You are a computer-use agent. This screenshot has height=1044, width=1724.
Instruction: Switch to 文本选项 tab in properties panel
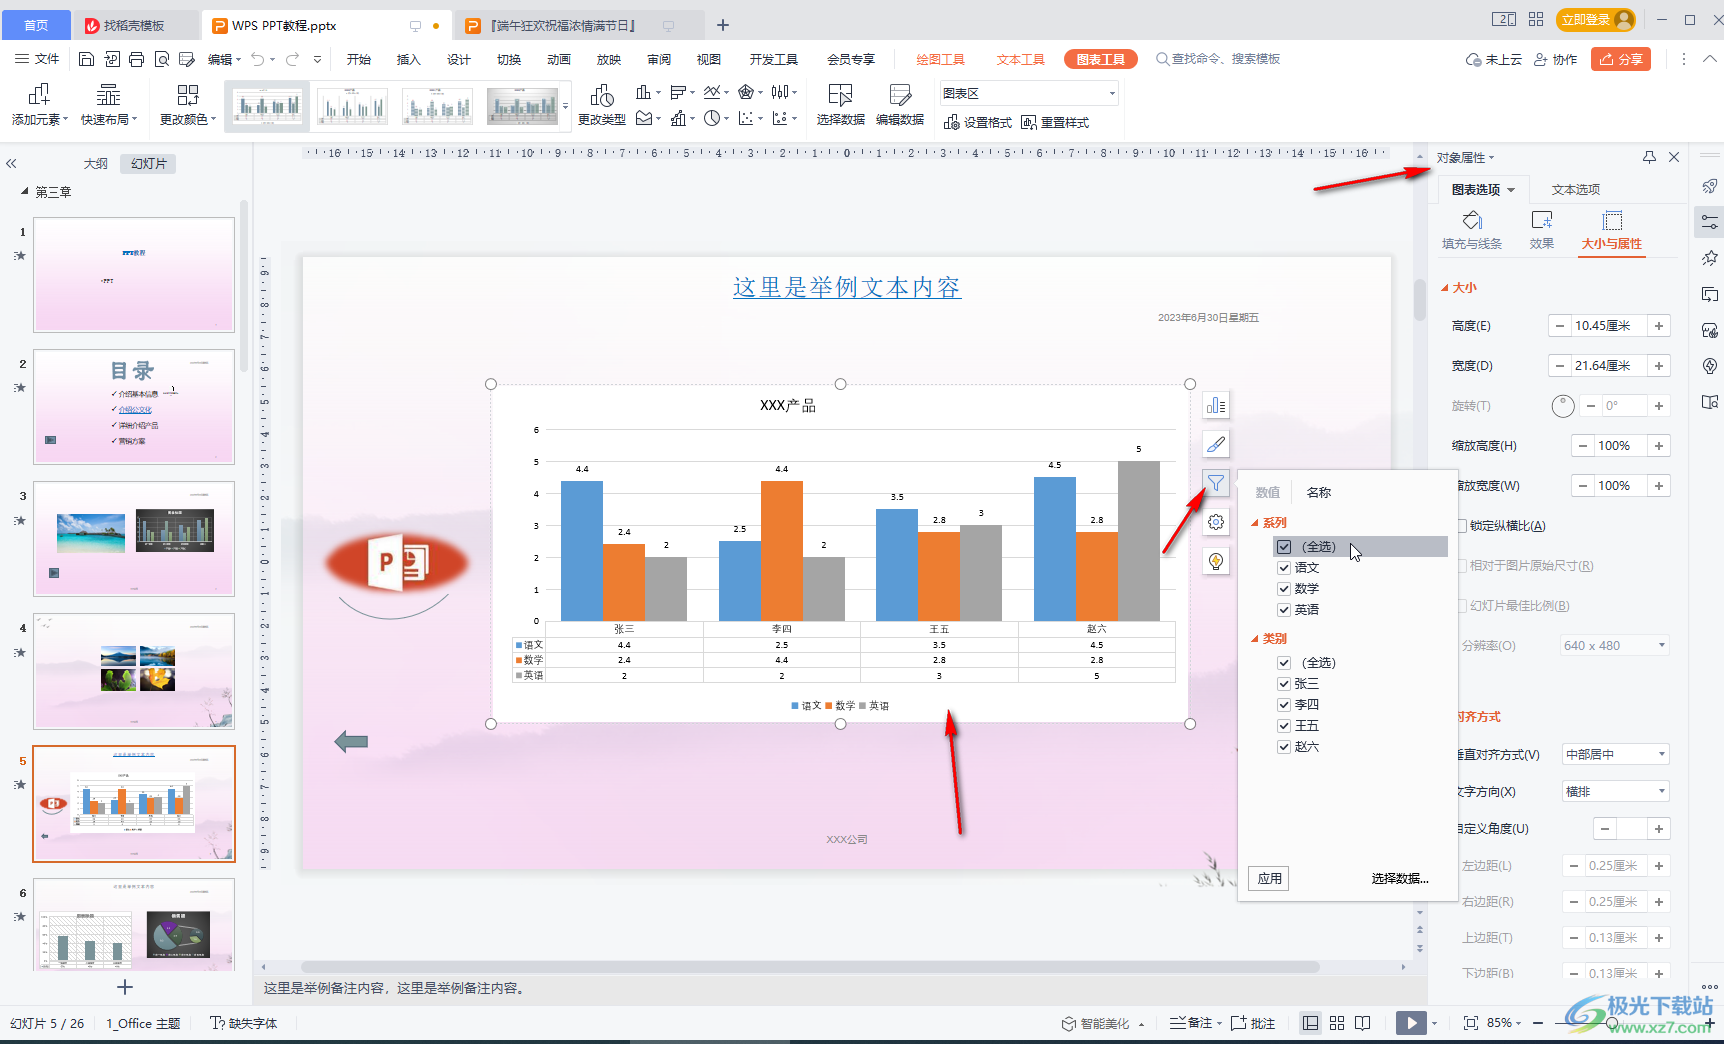click(x=1576, y=190)
